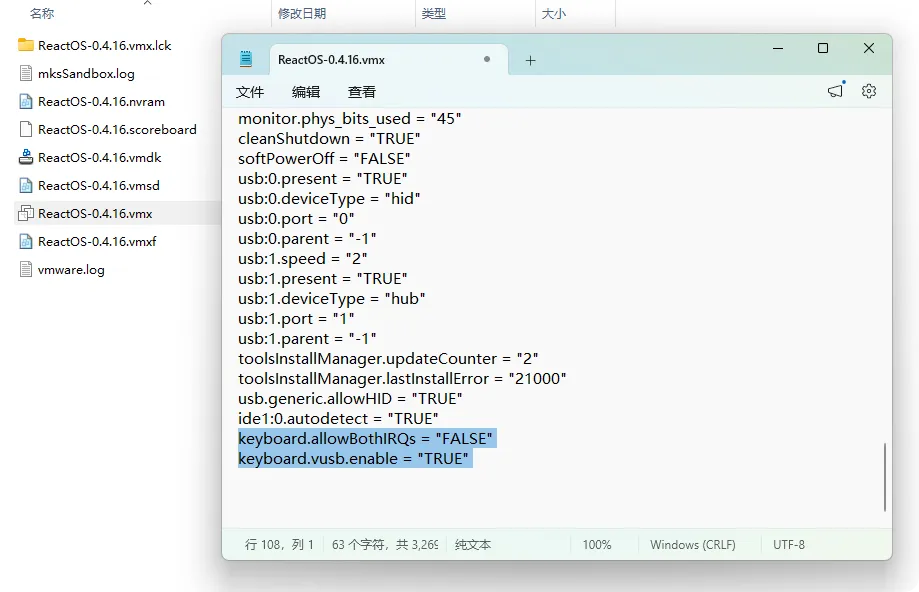Select ReactOS-0.4.16.nvram file name in Explorer
The image size is (919, 592).
pyautogui.click(x=101, y=102)
